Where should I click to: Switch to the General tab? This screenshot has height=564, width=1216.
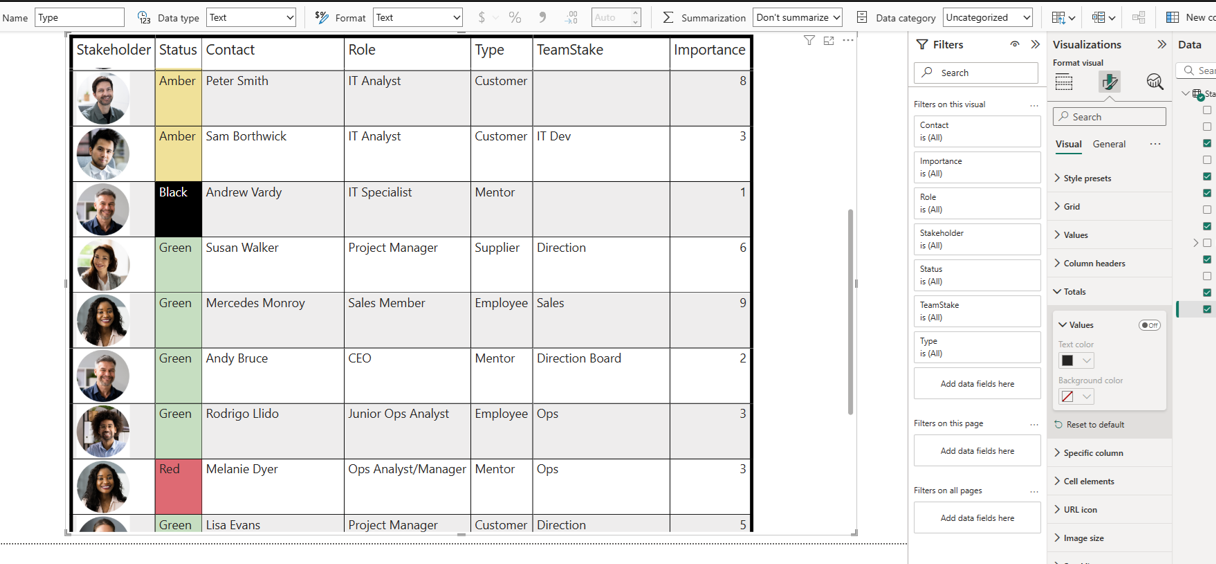click(1109, 144)
